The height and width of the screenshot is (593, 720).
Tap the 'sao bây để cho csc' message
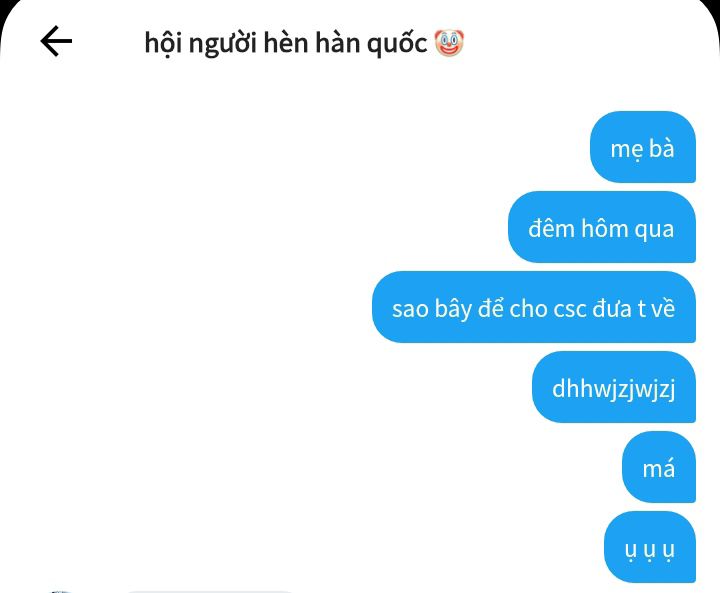(534, 307)
